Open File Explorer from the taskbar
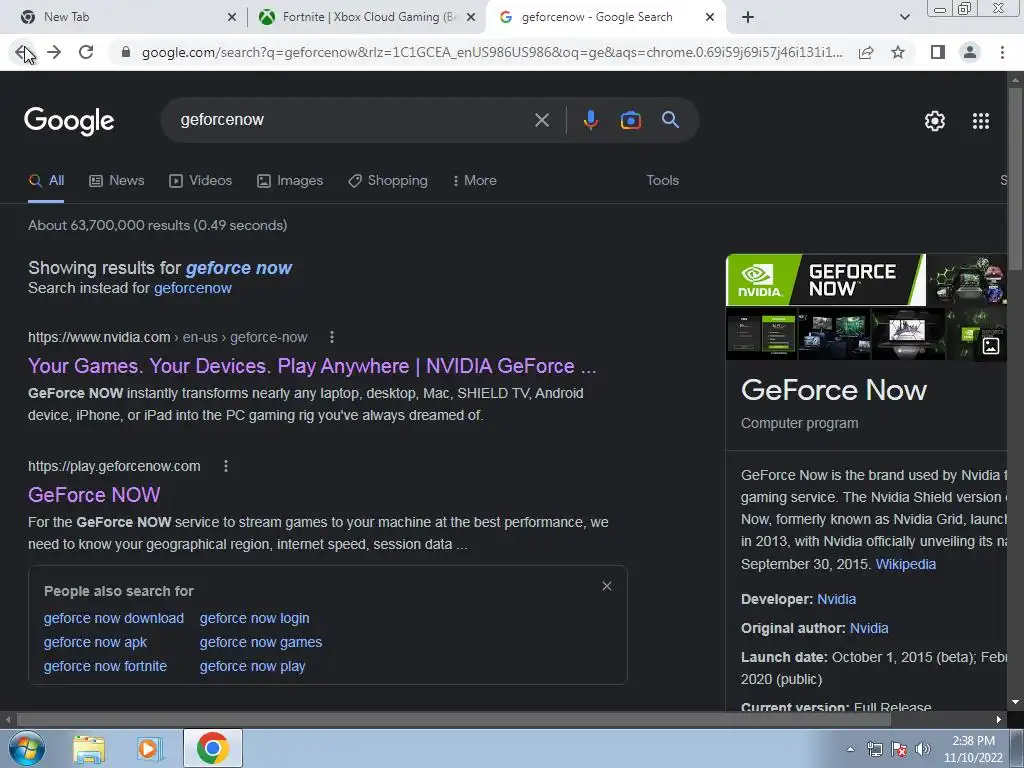 (89, 749)
